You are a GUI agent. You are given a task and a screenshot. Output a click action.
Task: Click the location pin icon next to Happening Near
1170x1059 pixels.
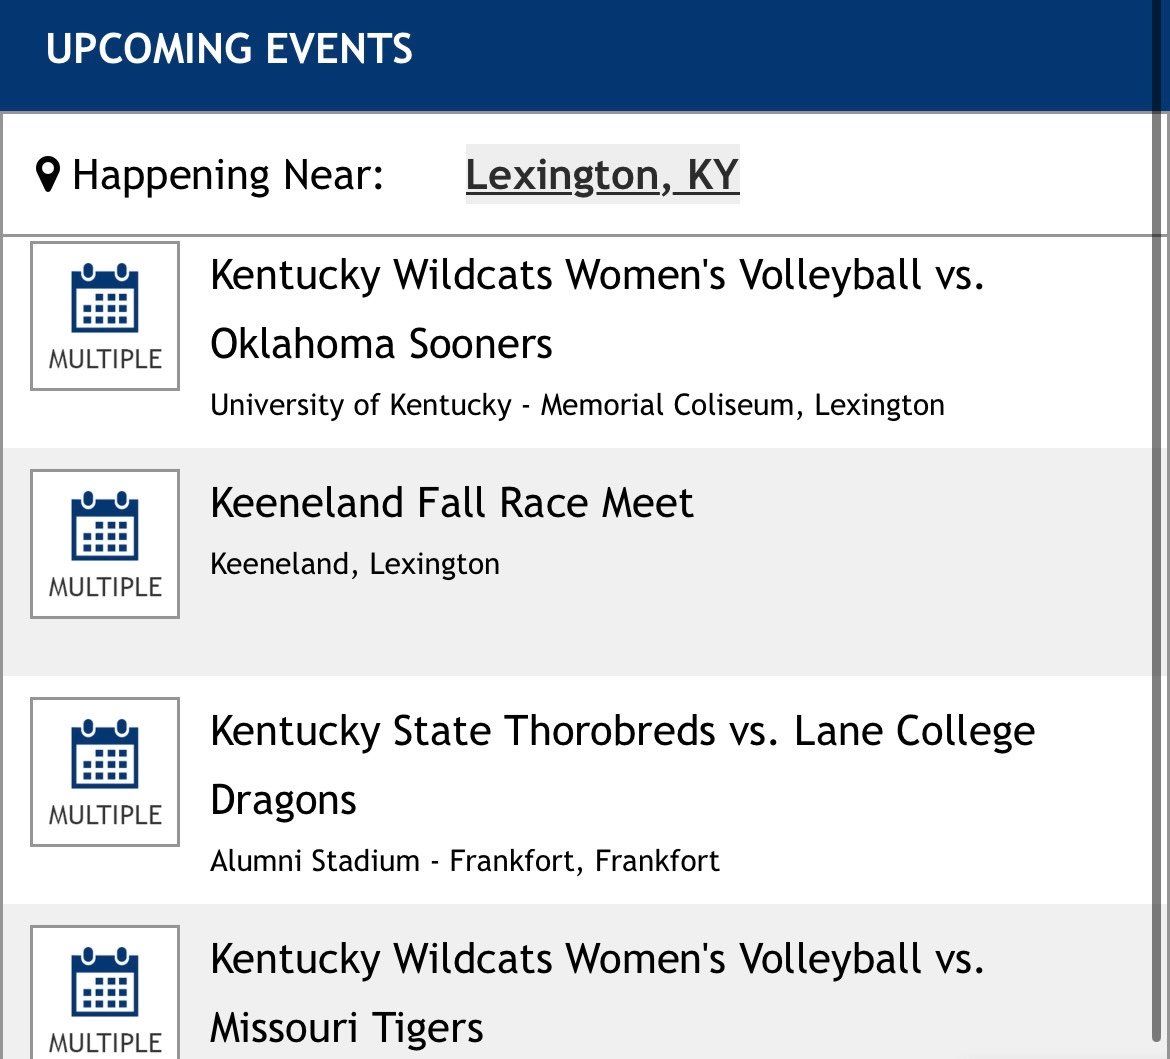tap(44, 174)
